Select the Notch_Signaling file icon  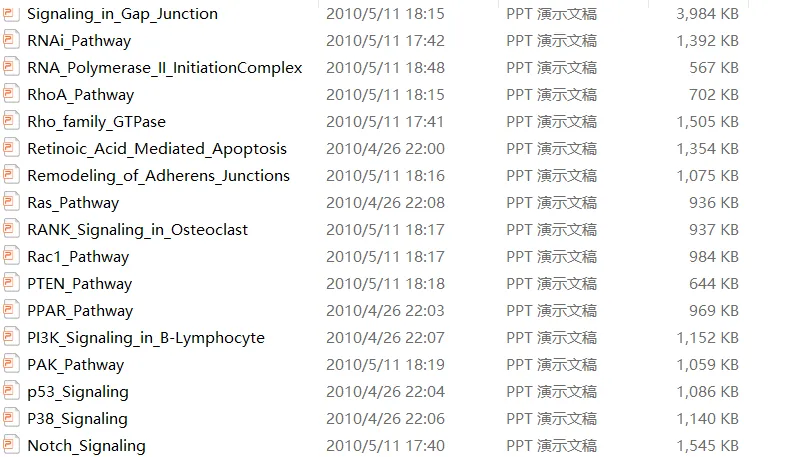11,446
